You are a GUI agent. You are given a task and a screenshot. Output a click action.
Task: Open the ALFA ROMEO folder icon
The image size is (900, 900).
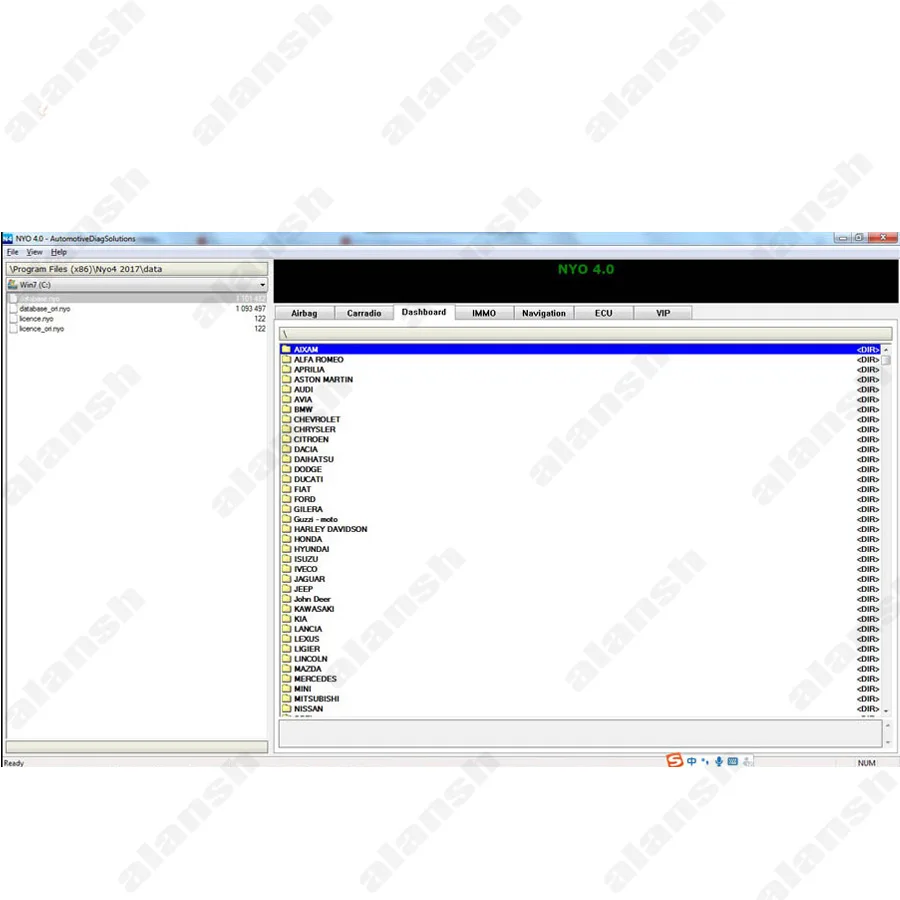(286, 359)
